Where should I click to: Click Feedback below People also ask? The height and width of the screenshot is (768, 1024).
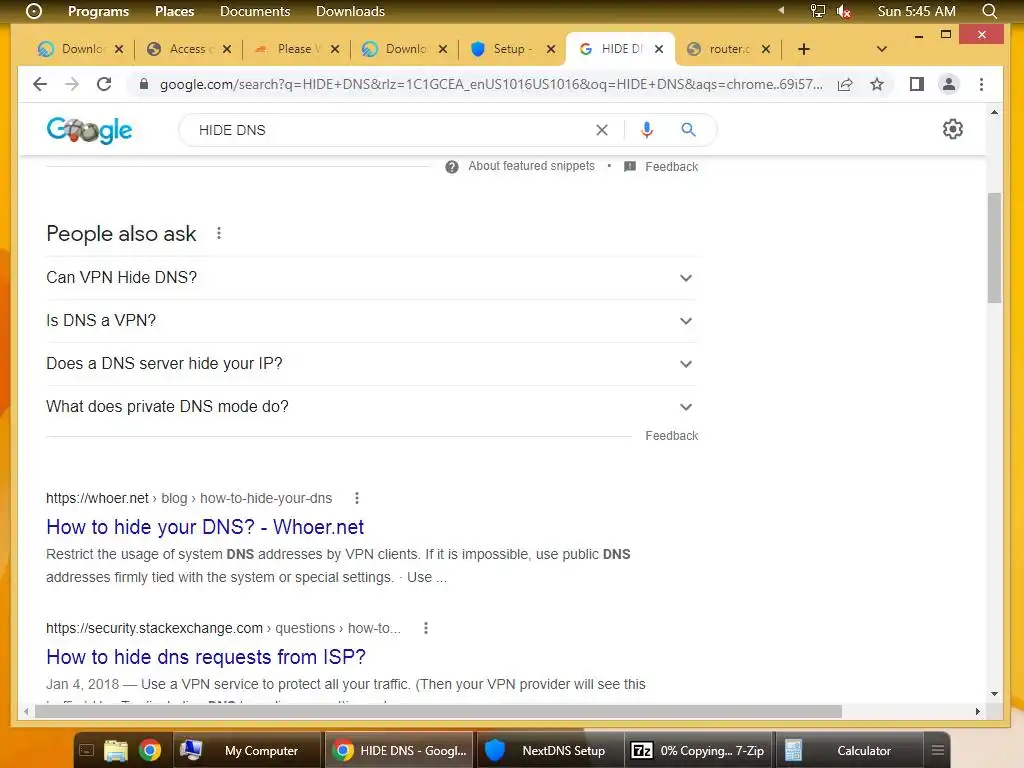click(x=671, y=436)
